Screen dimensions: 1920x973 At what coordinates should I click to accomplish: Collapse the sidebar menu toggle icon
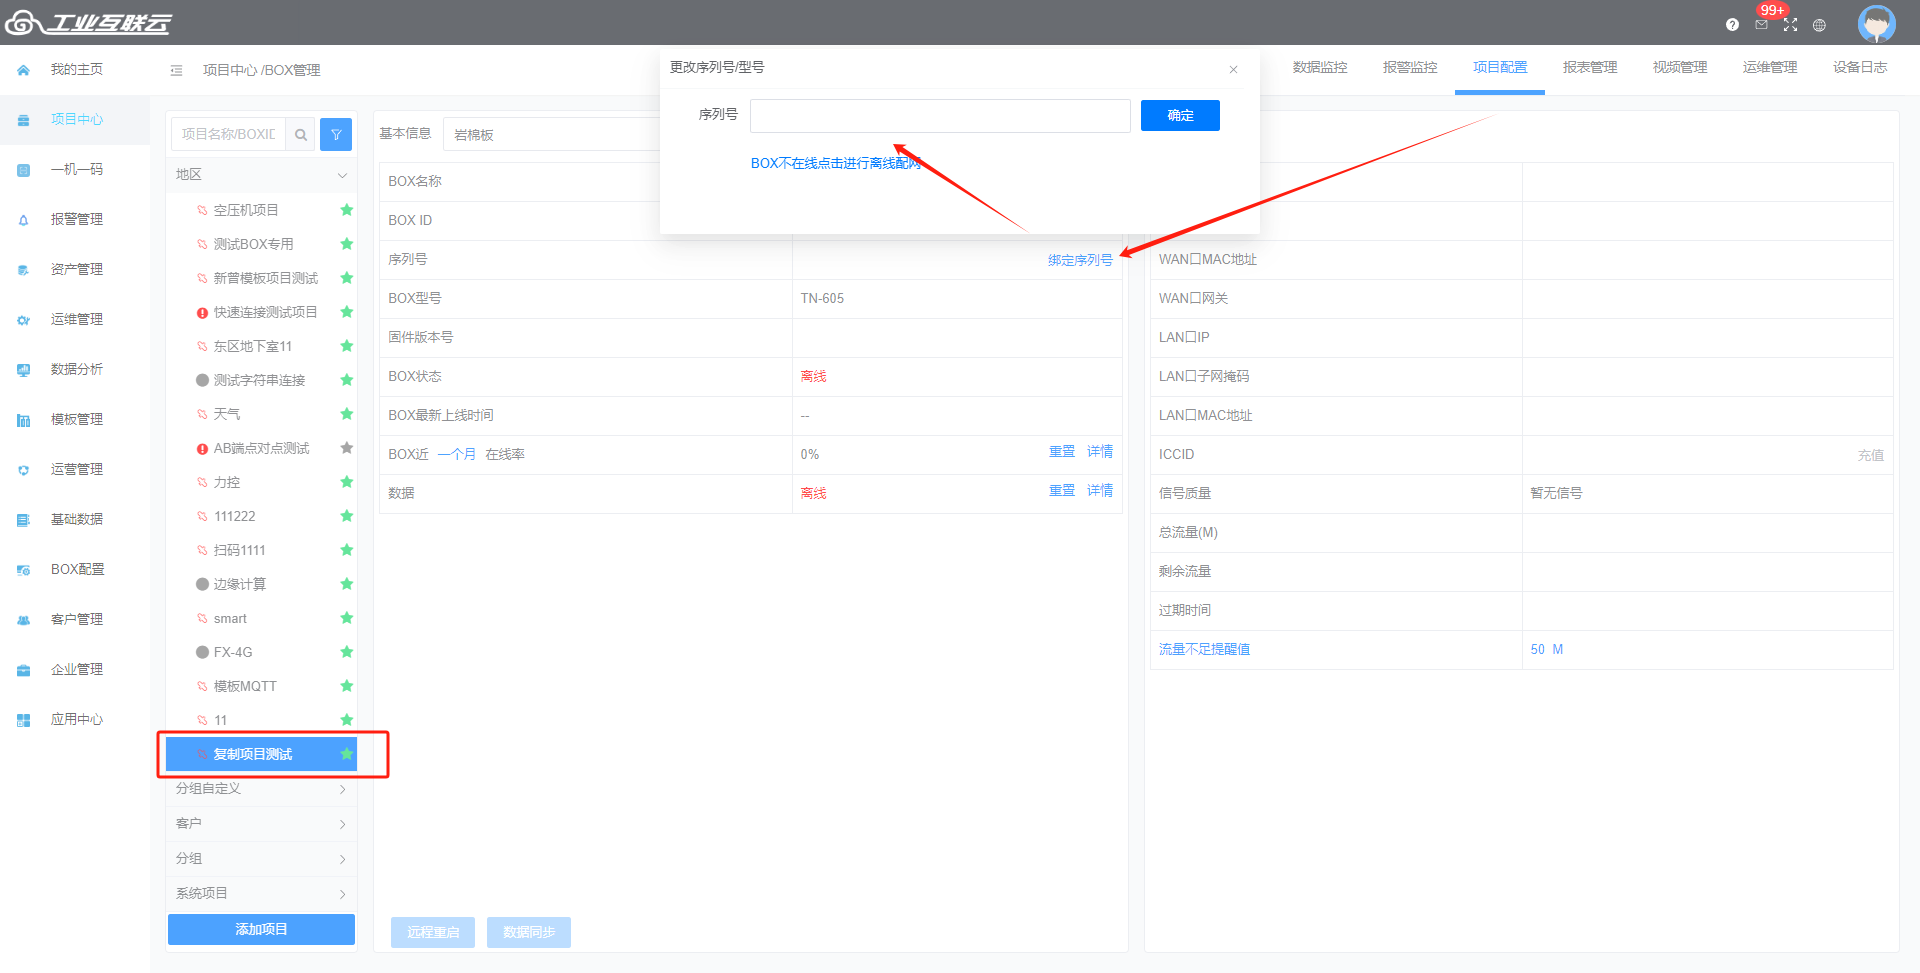pyautogui.click(x=176, y=70)
